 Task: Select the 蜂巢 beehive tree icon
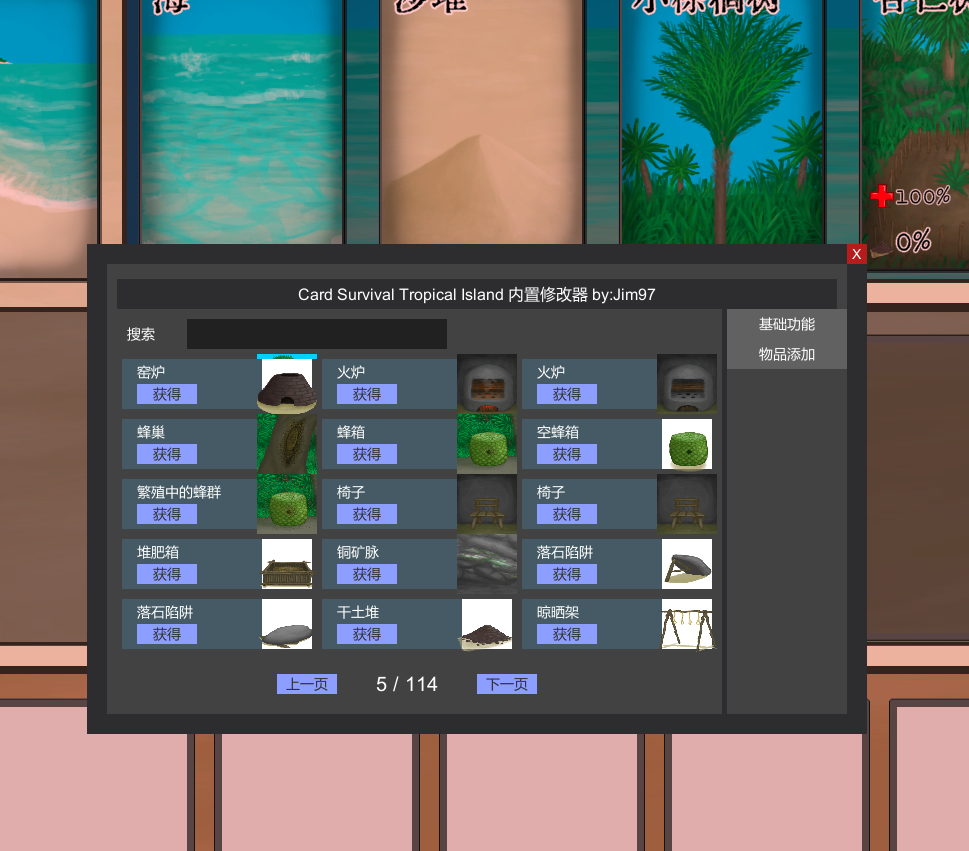tap(287, 444)
